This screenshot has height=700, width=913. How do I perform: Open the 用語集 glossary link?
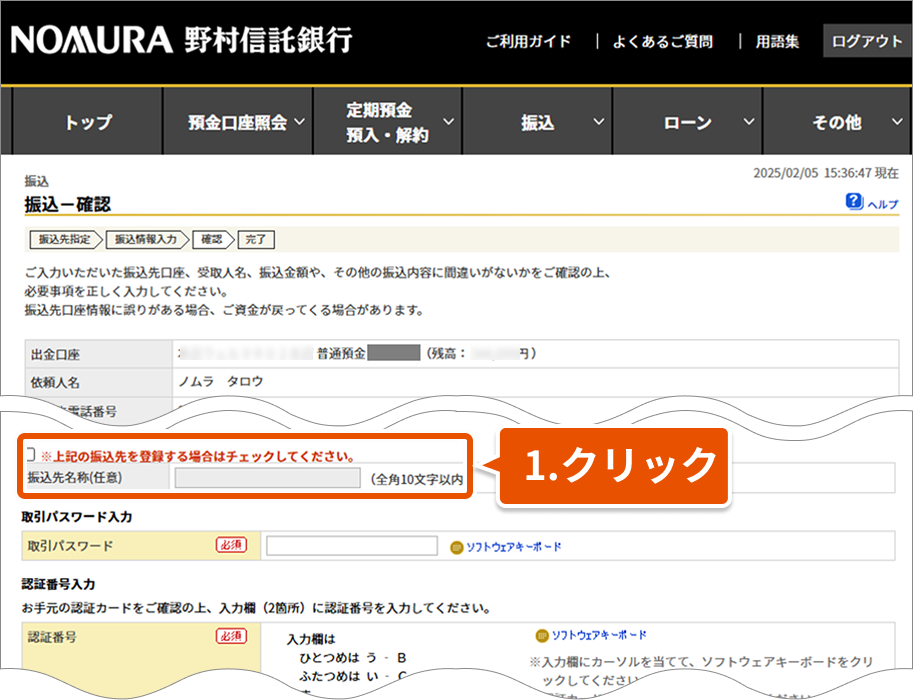tap(777, 41)
